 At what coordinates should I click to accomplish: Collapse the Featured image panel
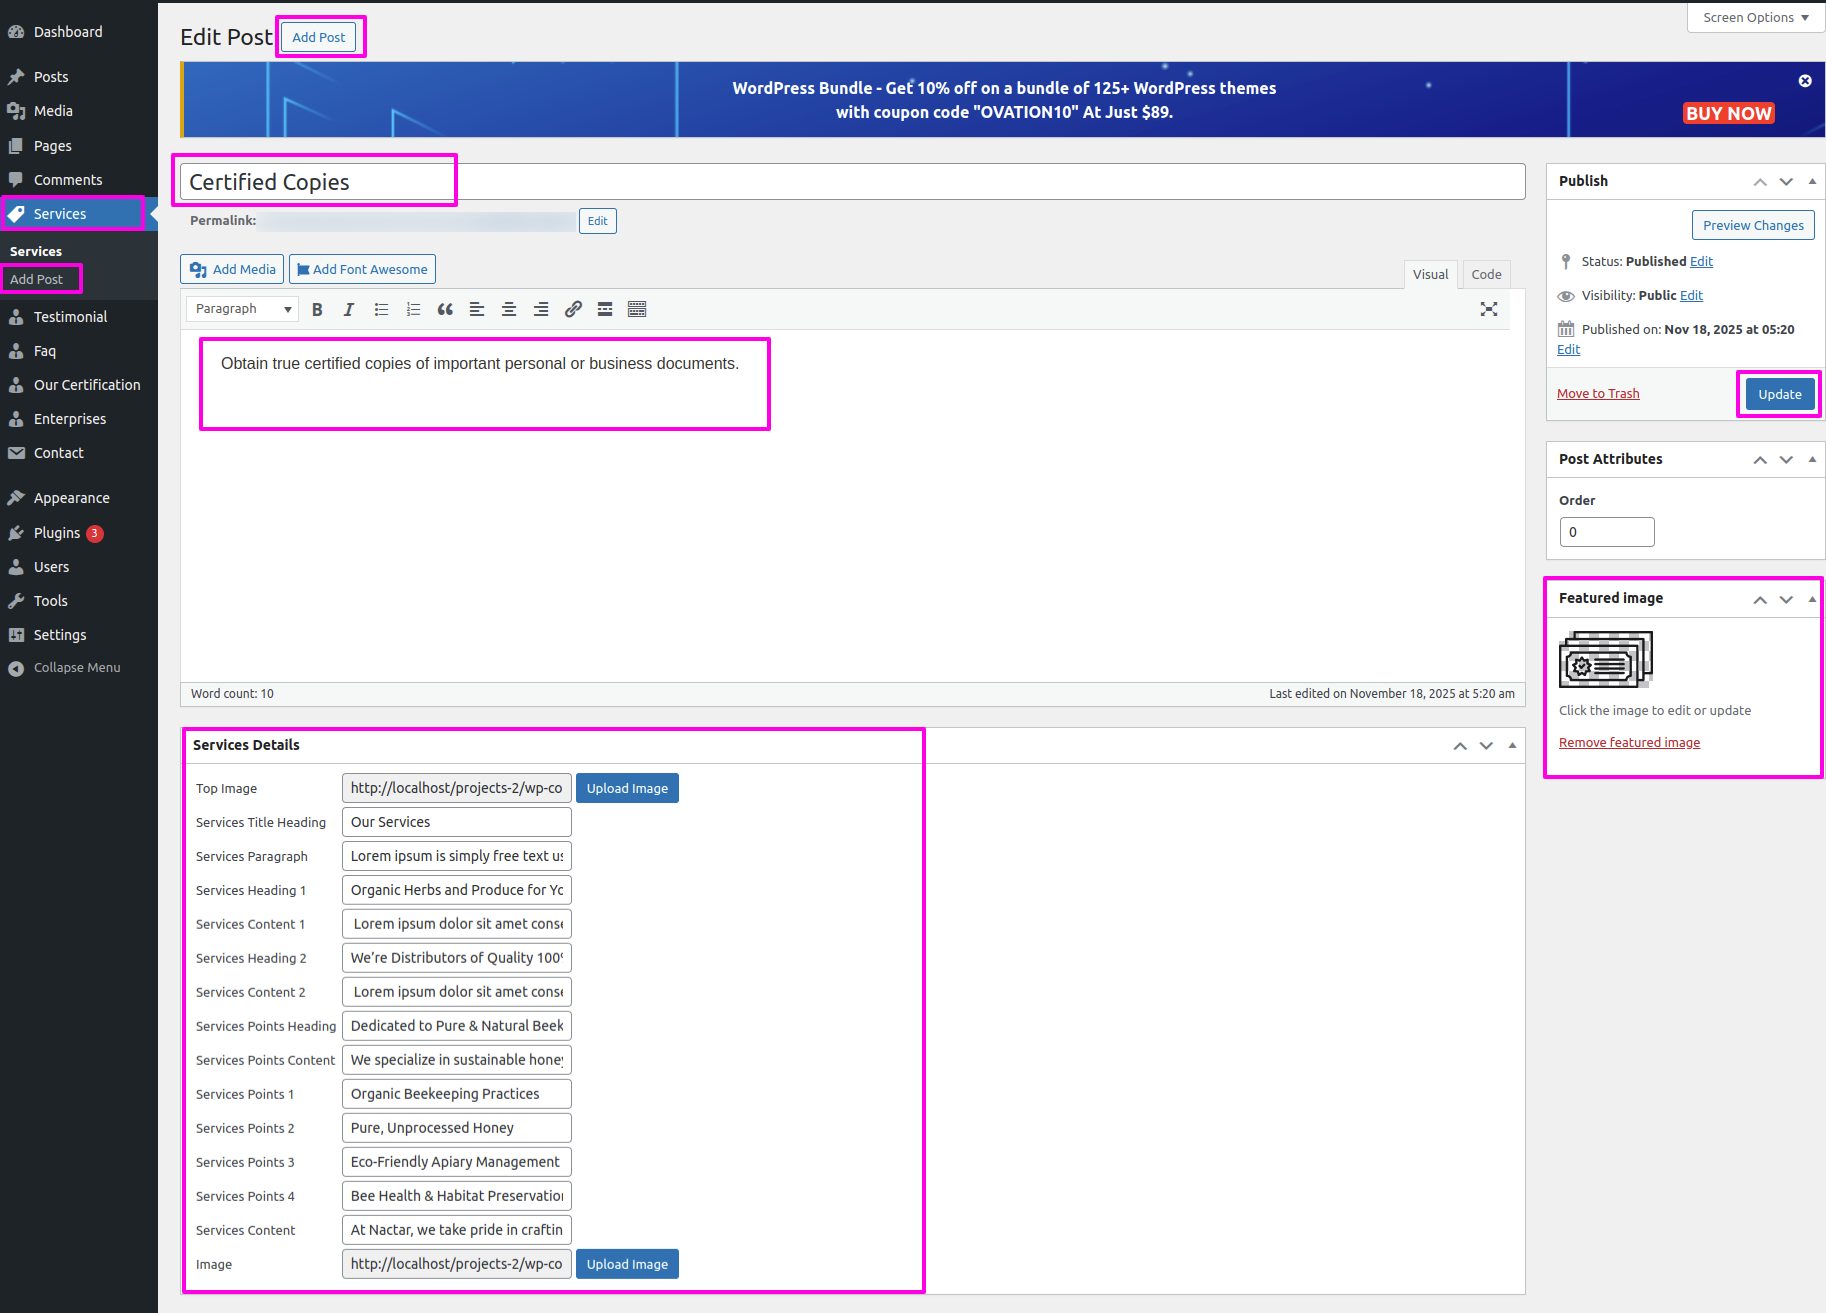point(1812,599)
